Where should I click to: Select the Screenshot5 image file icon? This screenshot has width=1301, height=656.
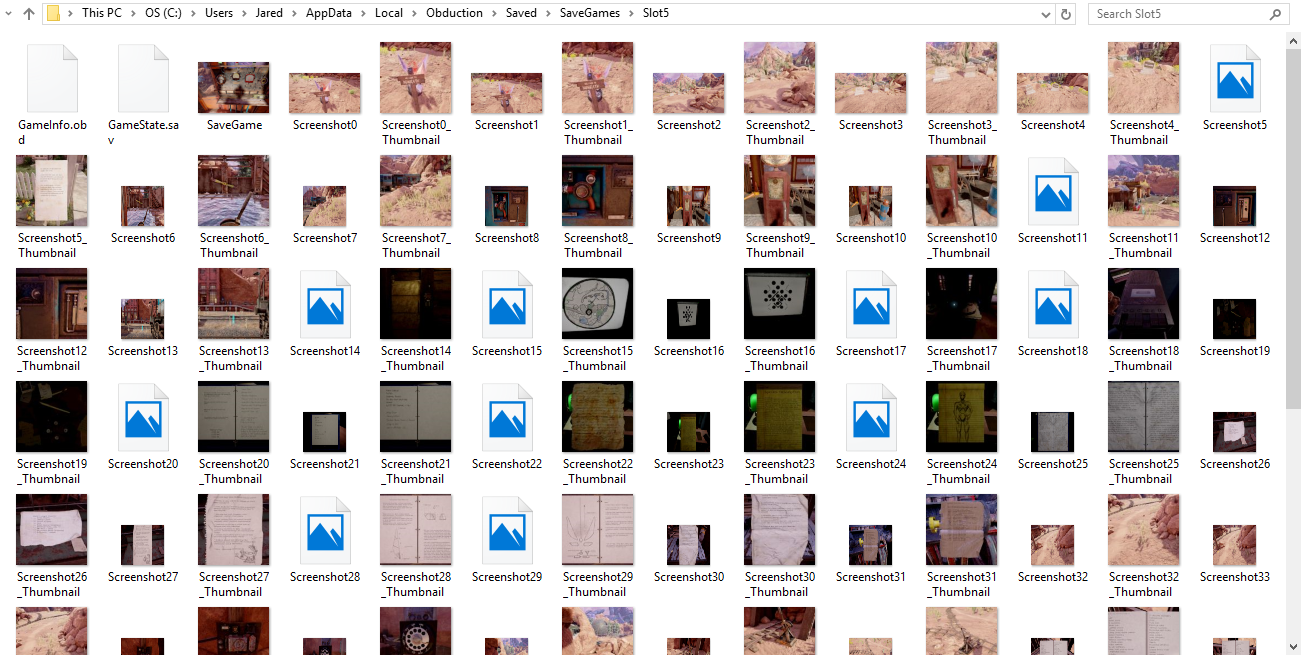[x=1234, y=79]
